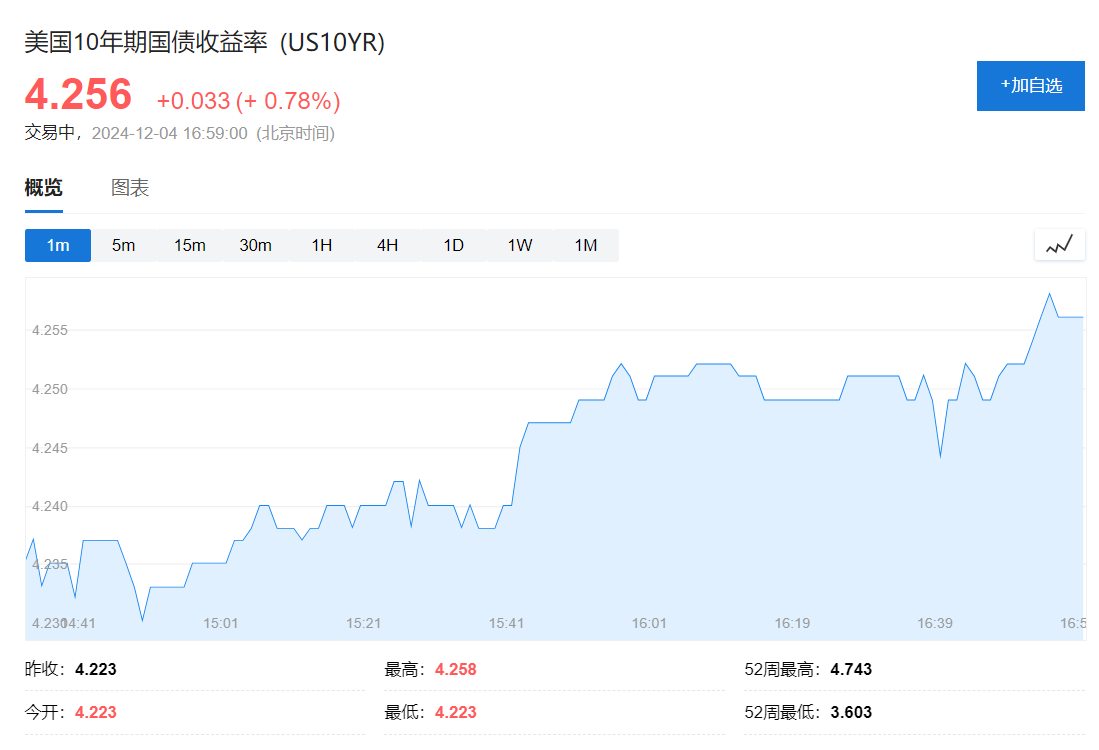Click the 最高 value 4.258
The width and height of the screenshot is (1099, 750).
click(x=456, y=669)
